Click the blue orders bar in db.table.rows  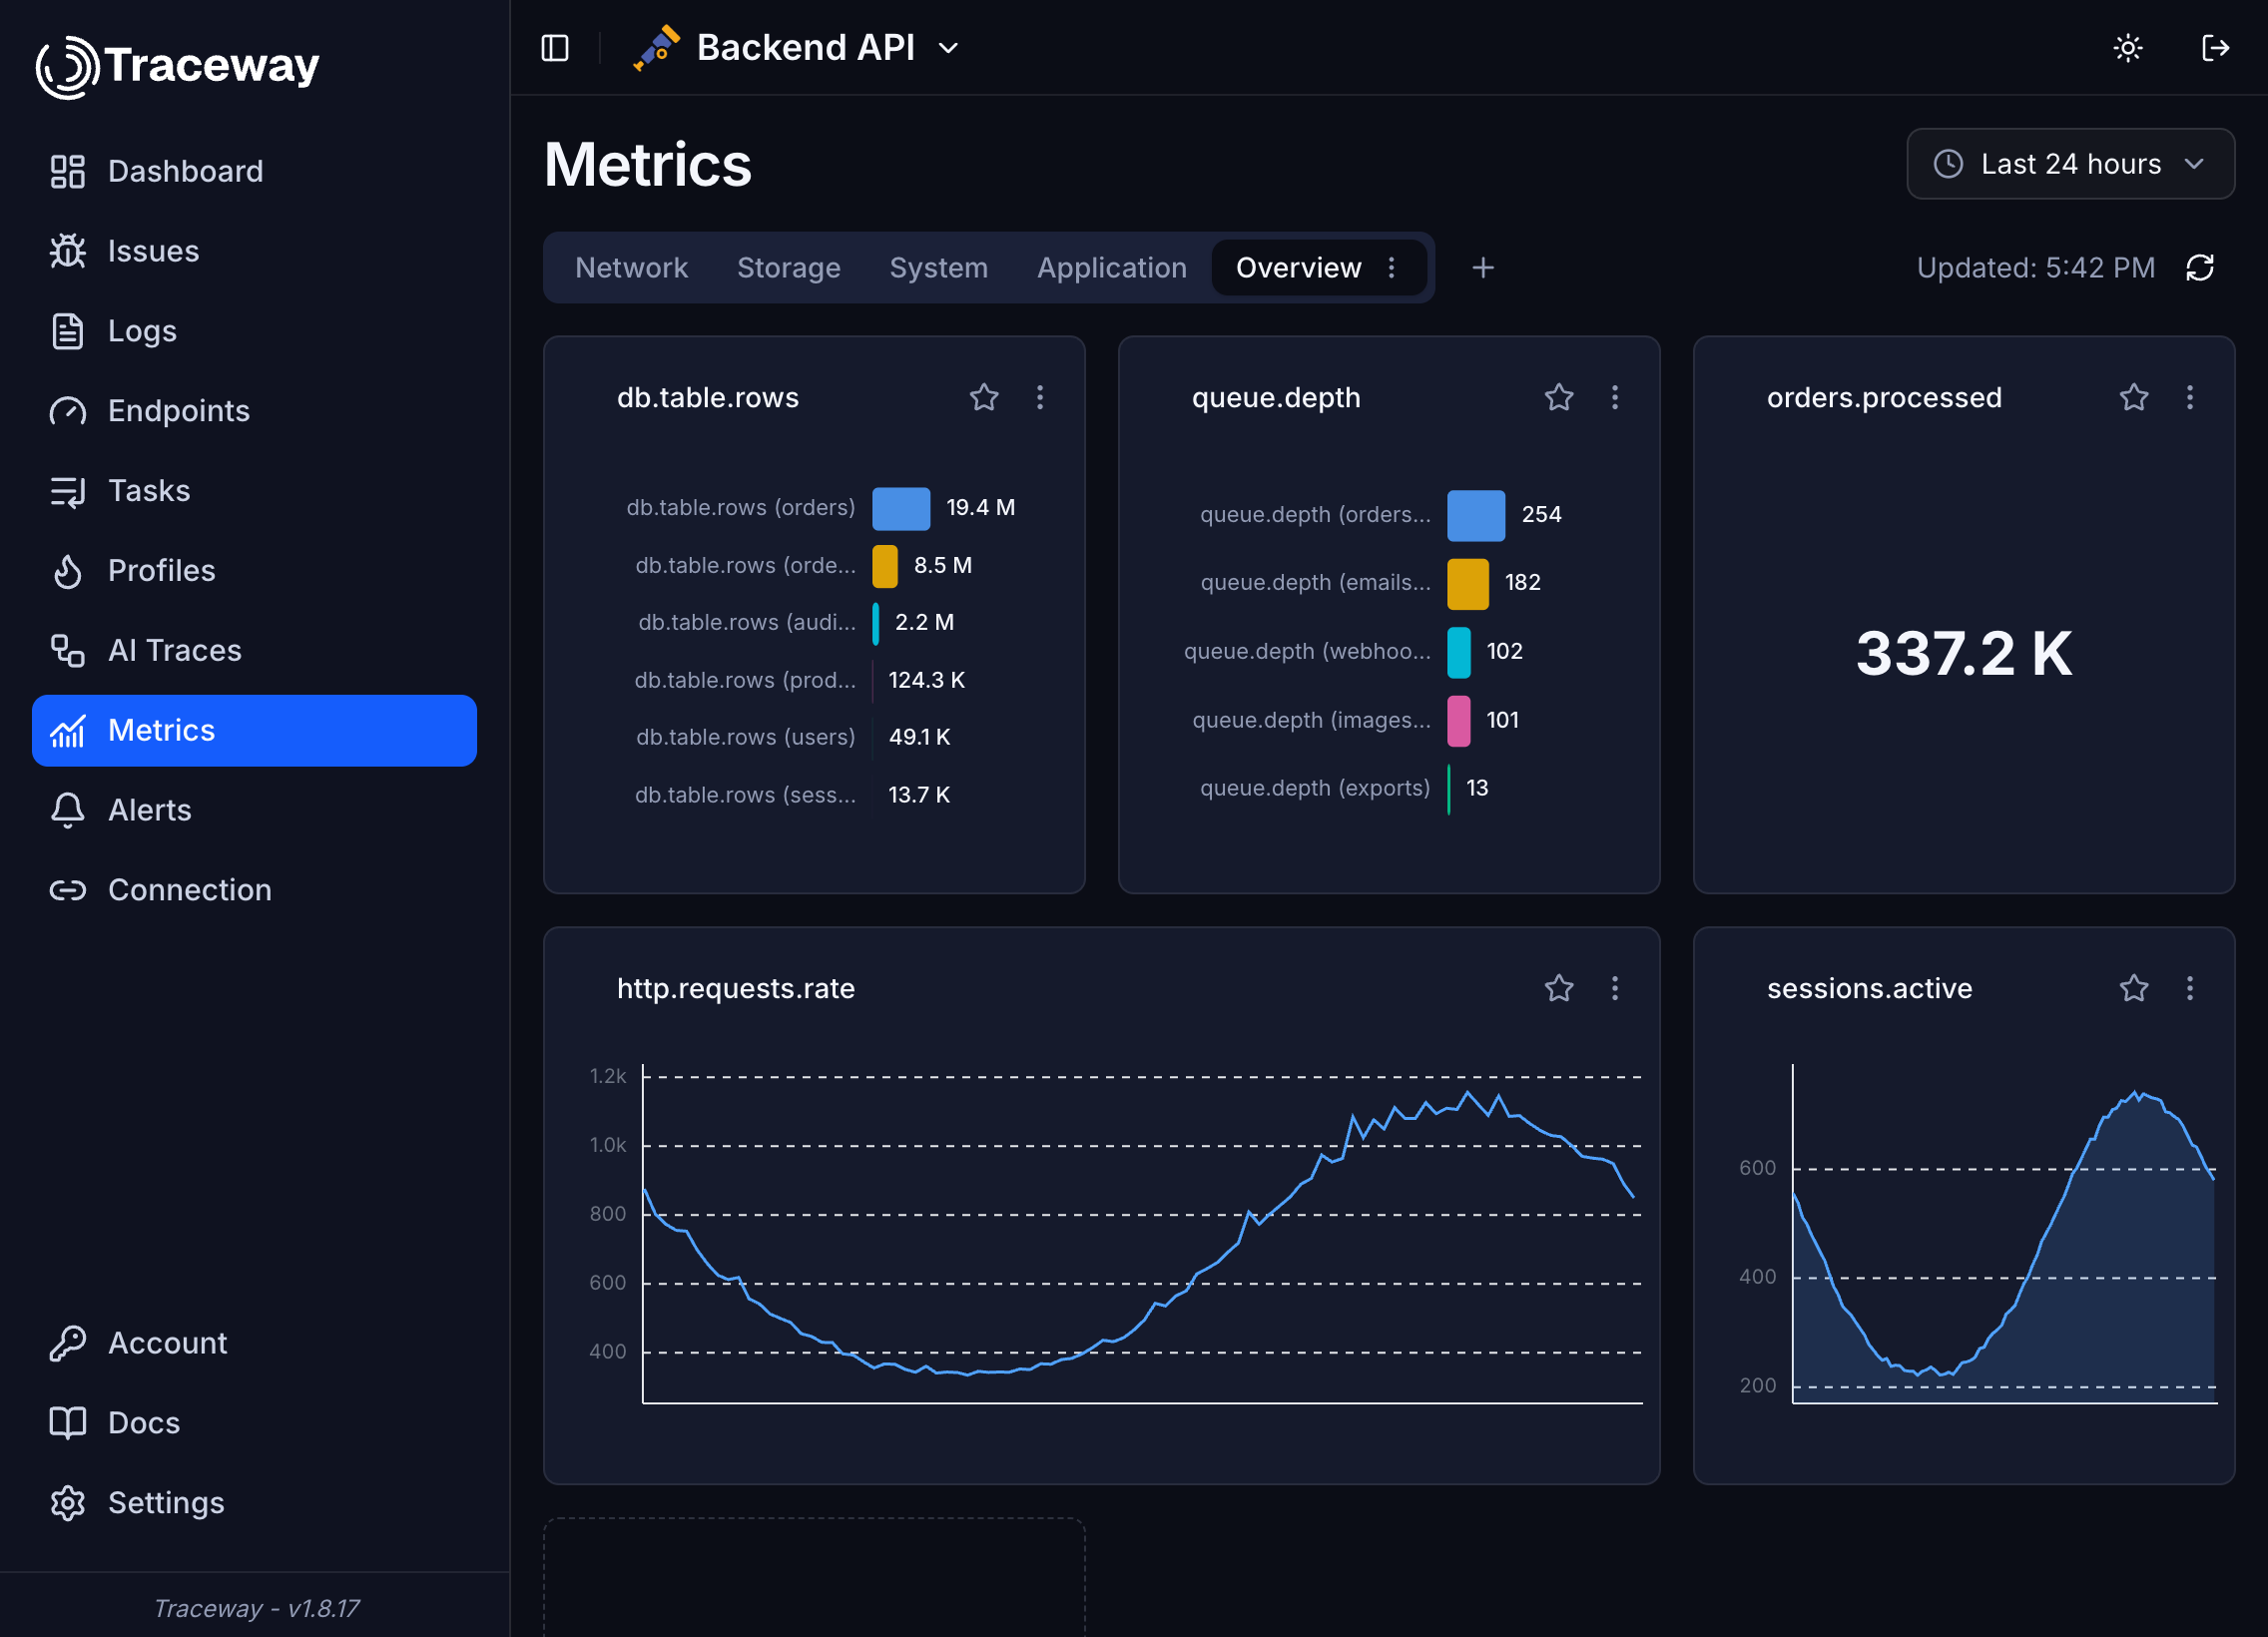(x=901, y=508)
